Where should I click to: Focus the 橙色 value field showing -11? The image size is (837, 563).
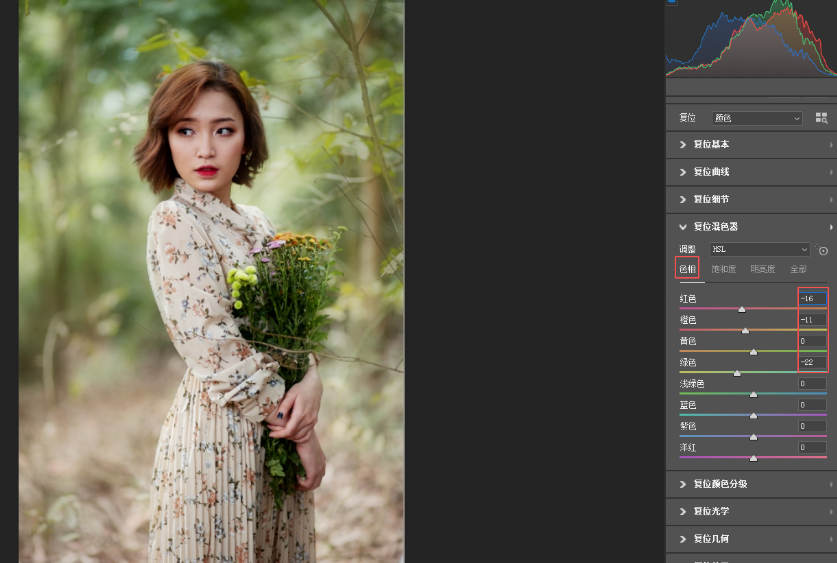point(812,320)
